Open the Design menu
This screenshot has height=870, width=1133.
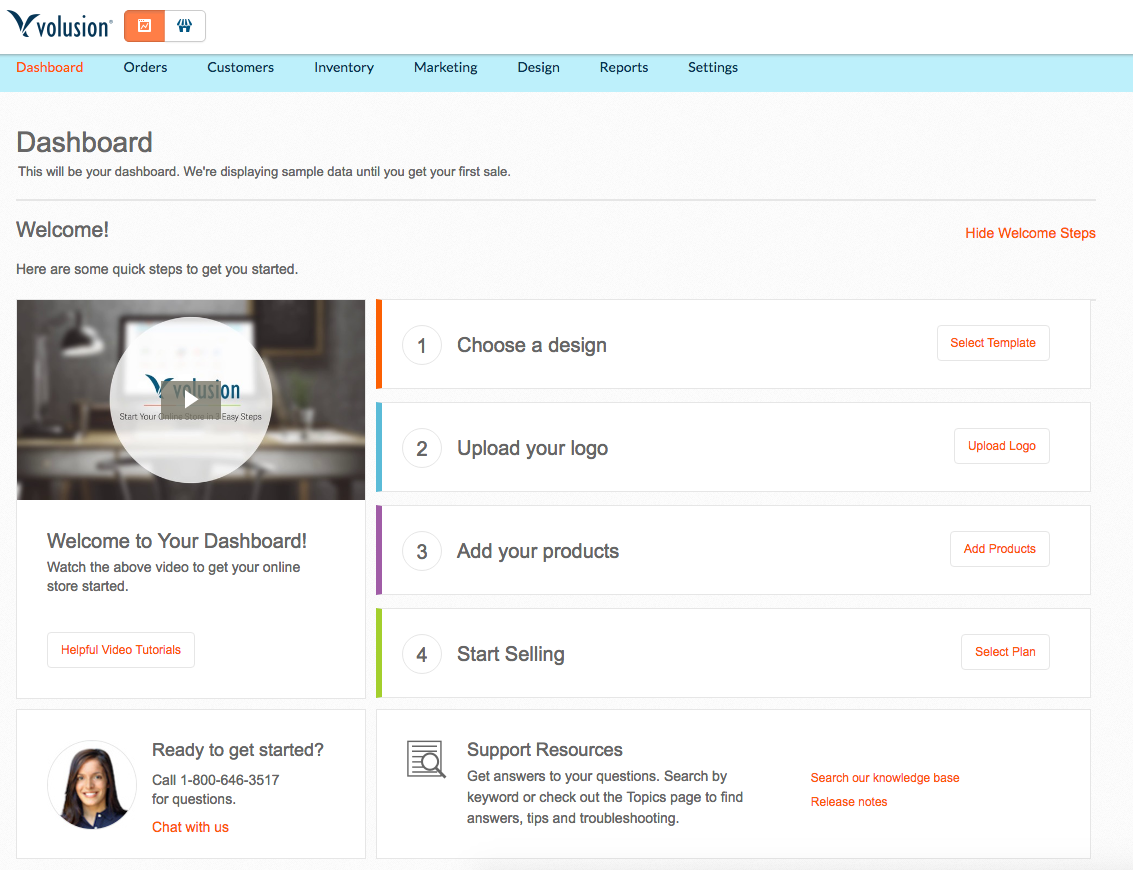pos(538,67)
